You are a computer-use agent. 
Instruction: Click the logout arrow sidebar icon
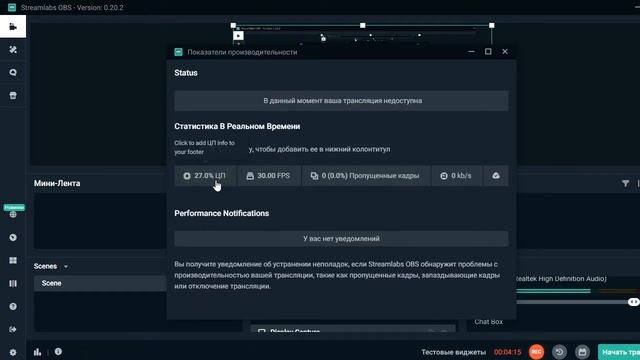[x=13, y=329]
